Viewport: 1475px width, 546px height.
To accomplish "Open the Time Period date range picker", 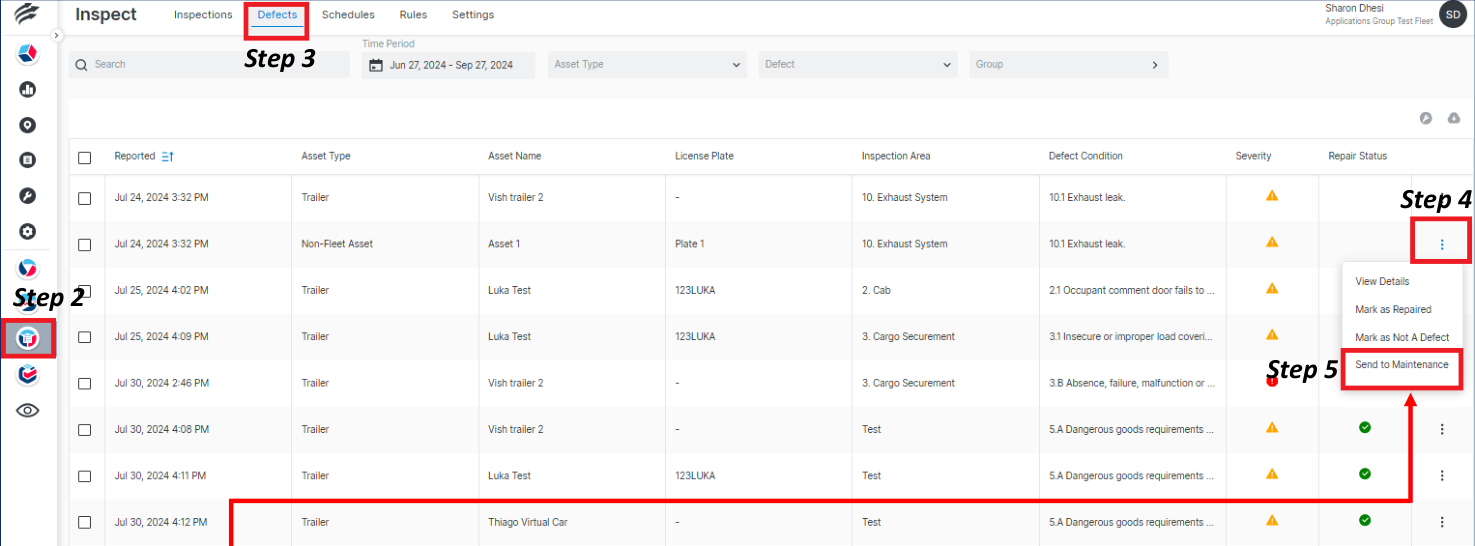I will tap(449, 65).
